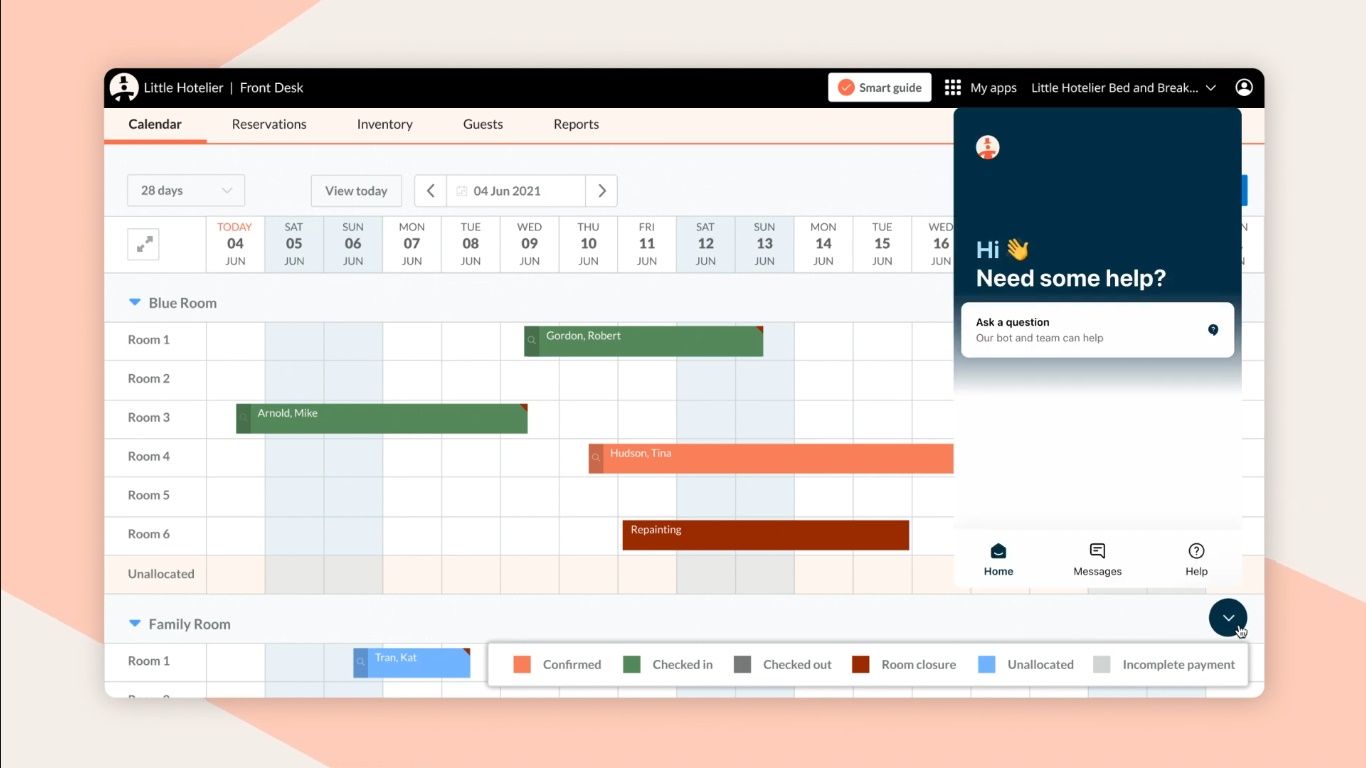Viewport: 1366px width, 768px height.
Task: Go to previous date with left arrow
Action: pyautogui.click(x=430, y=191)
